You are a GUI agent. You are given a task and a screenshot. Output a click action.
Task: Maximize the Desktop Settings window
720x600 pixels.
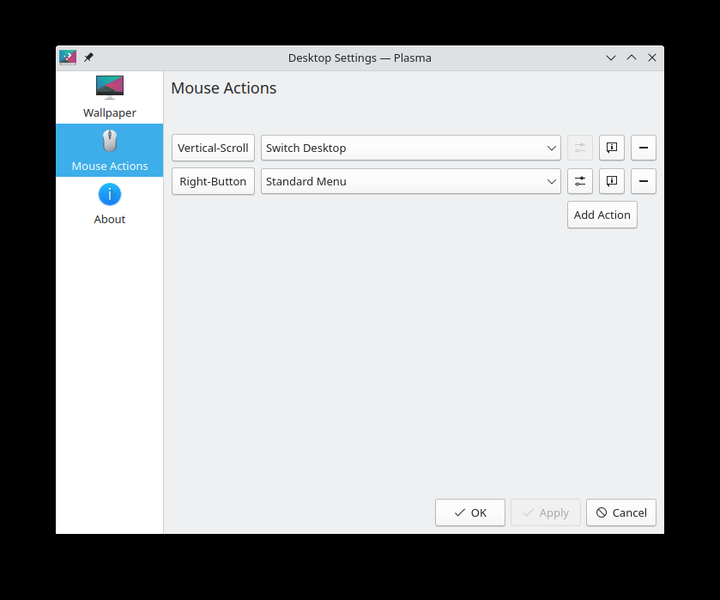(631, 58)
